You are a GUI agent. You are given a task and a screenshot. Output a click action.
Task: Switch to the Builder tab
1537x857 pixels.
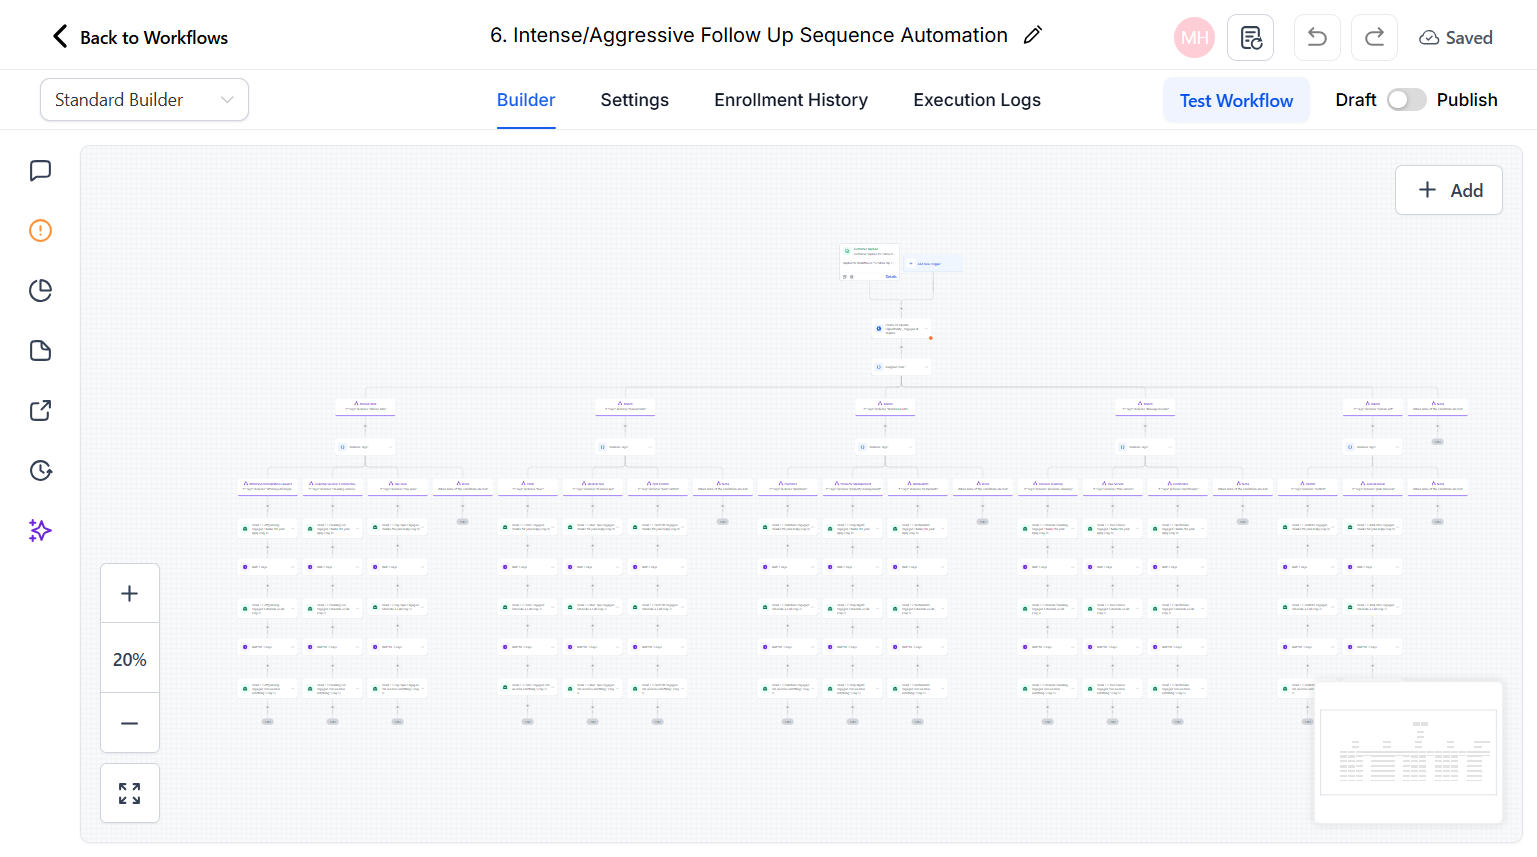(x=526, y=100)
